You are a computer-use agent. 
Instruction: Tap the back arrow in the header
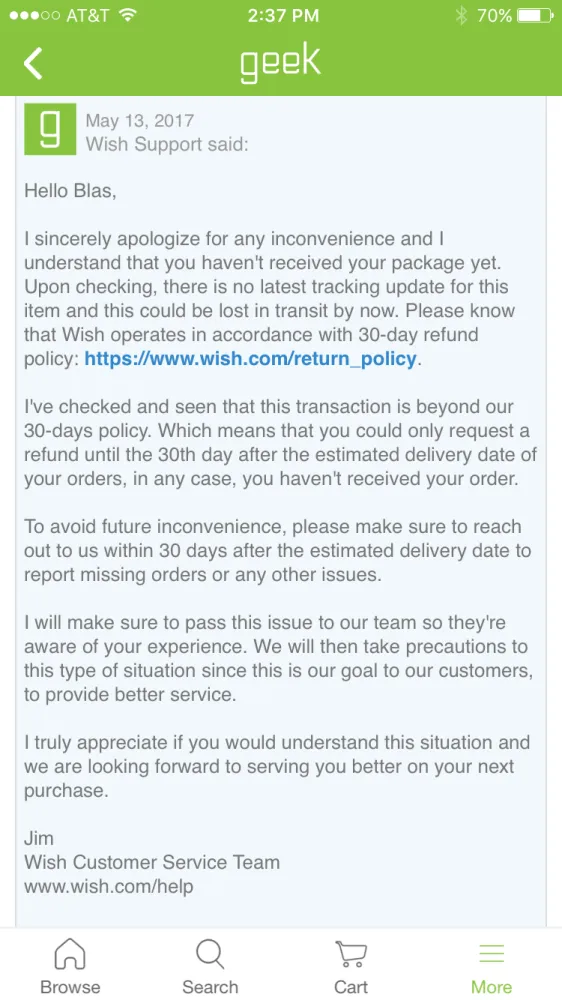point(33,63)
